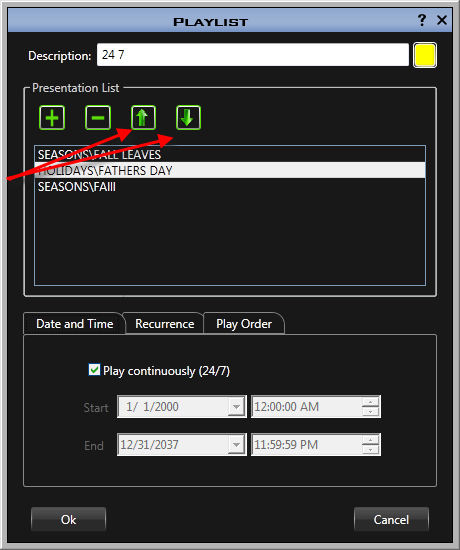Select HOLIDAYS\FATHERS DAY in the list

point(230,170)
